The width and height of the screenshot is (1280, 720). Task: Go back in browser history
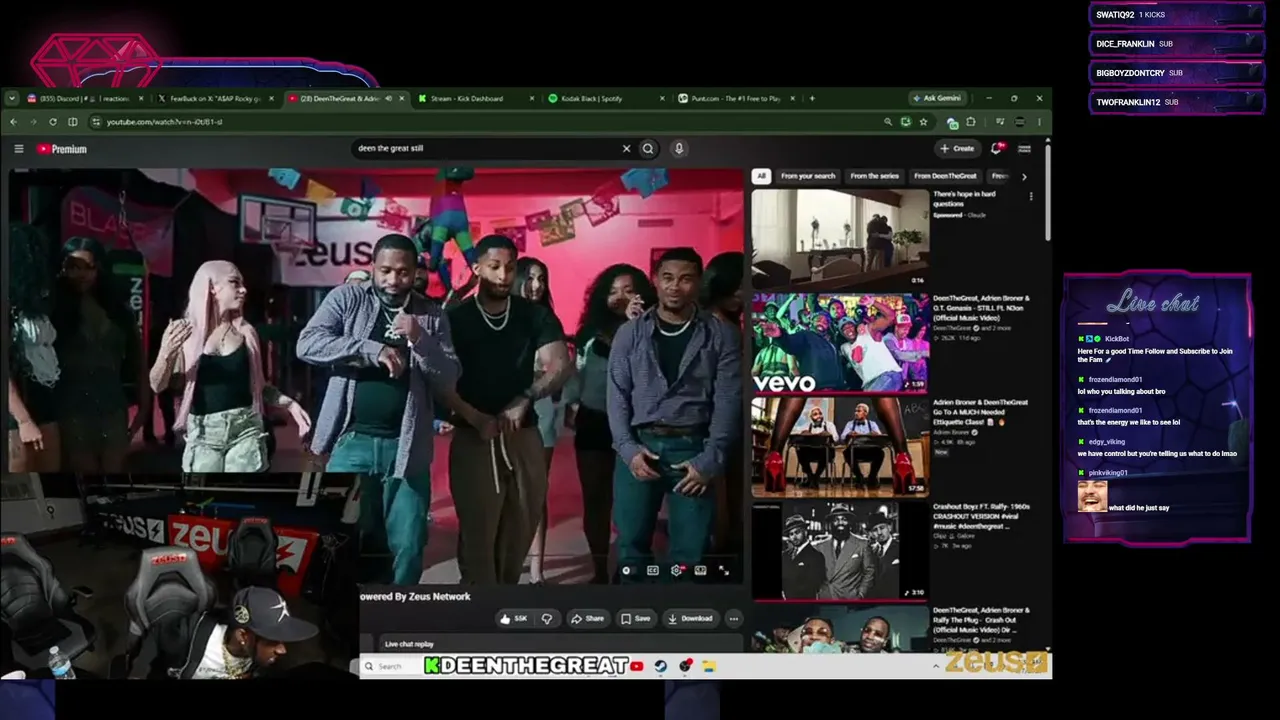(14, 122)
